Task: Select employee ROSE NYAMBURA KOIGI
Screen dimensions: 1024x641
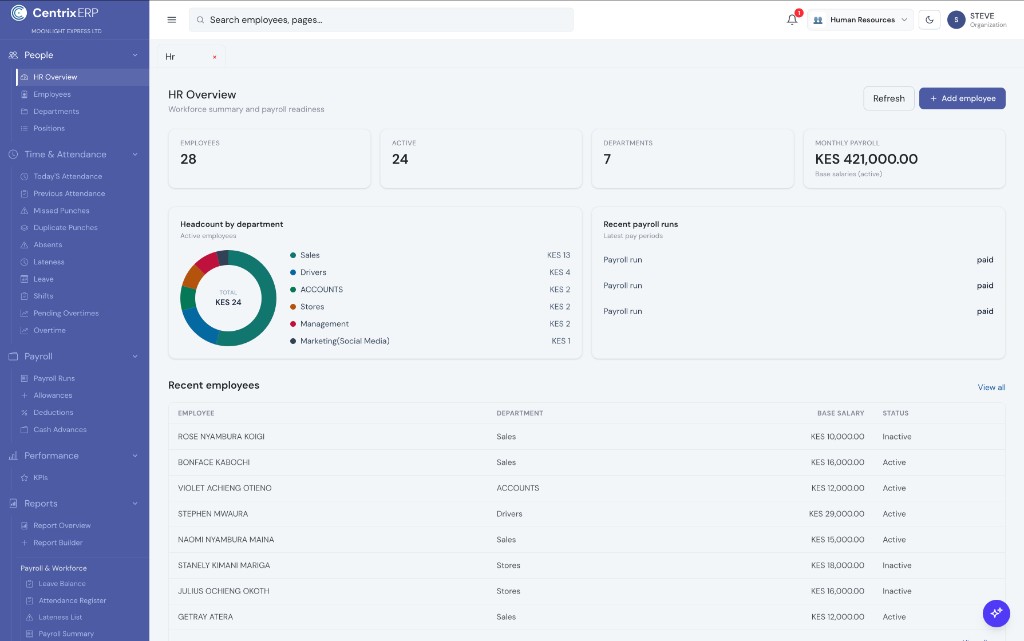Action: coord(221,437)
